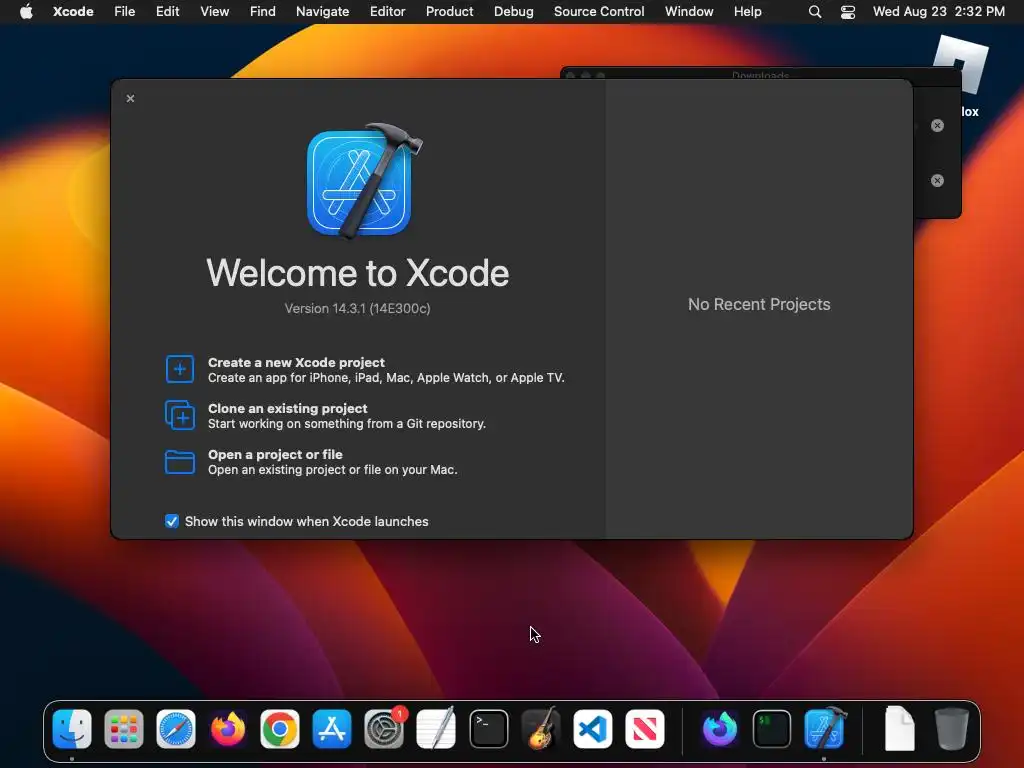The height and width of the screenshot is (768, 1024).
Task: Open the View menu
Action: (x=214, y=11)
